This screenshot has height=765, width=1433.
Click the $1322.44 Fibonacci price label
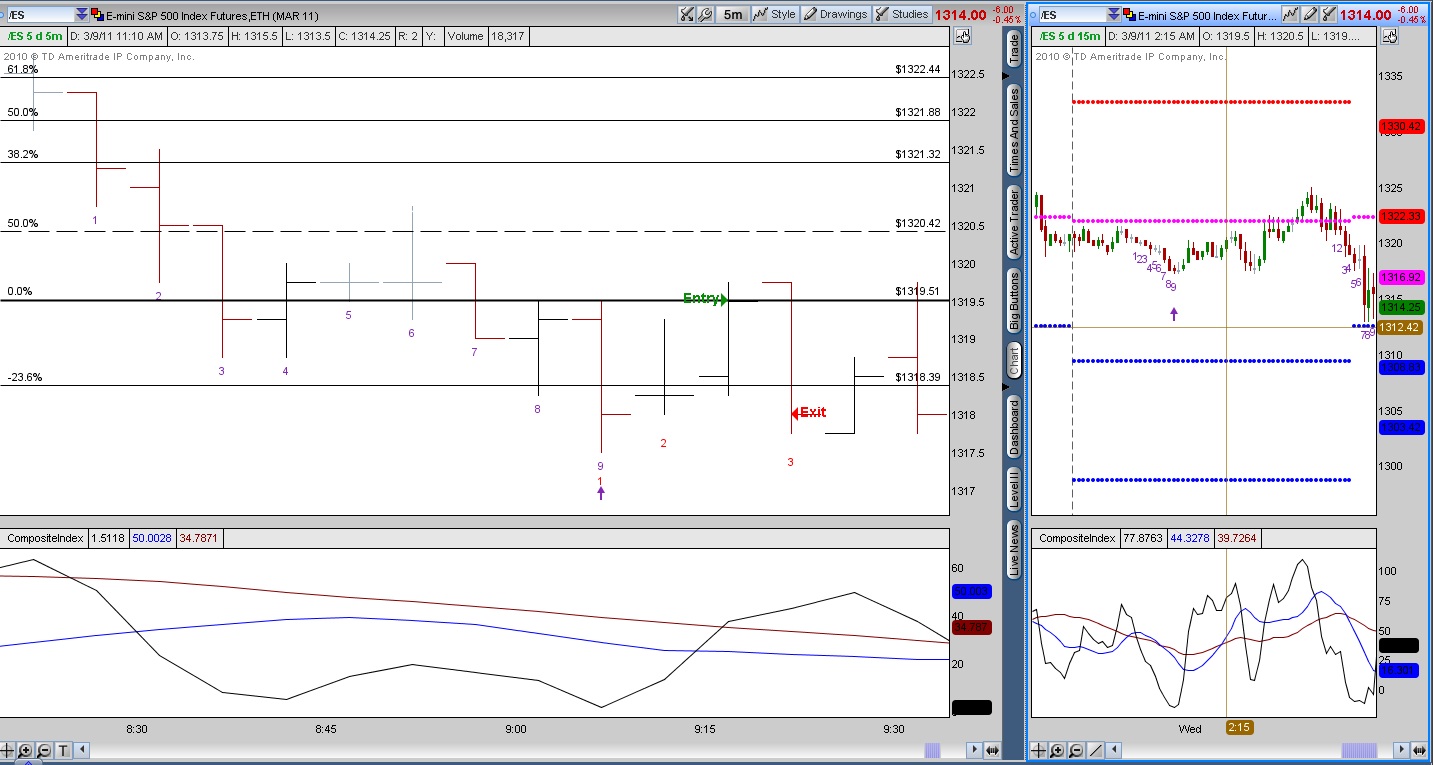(918, 70)
